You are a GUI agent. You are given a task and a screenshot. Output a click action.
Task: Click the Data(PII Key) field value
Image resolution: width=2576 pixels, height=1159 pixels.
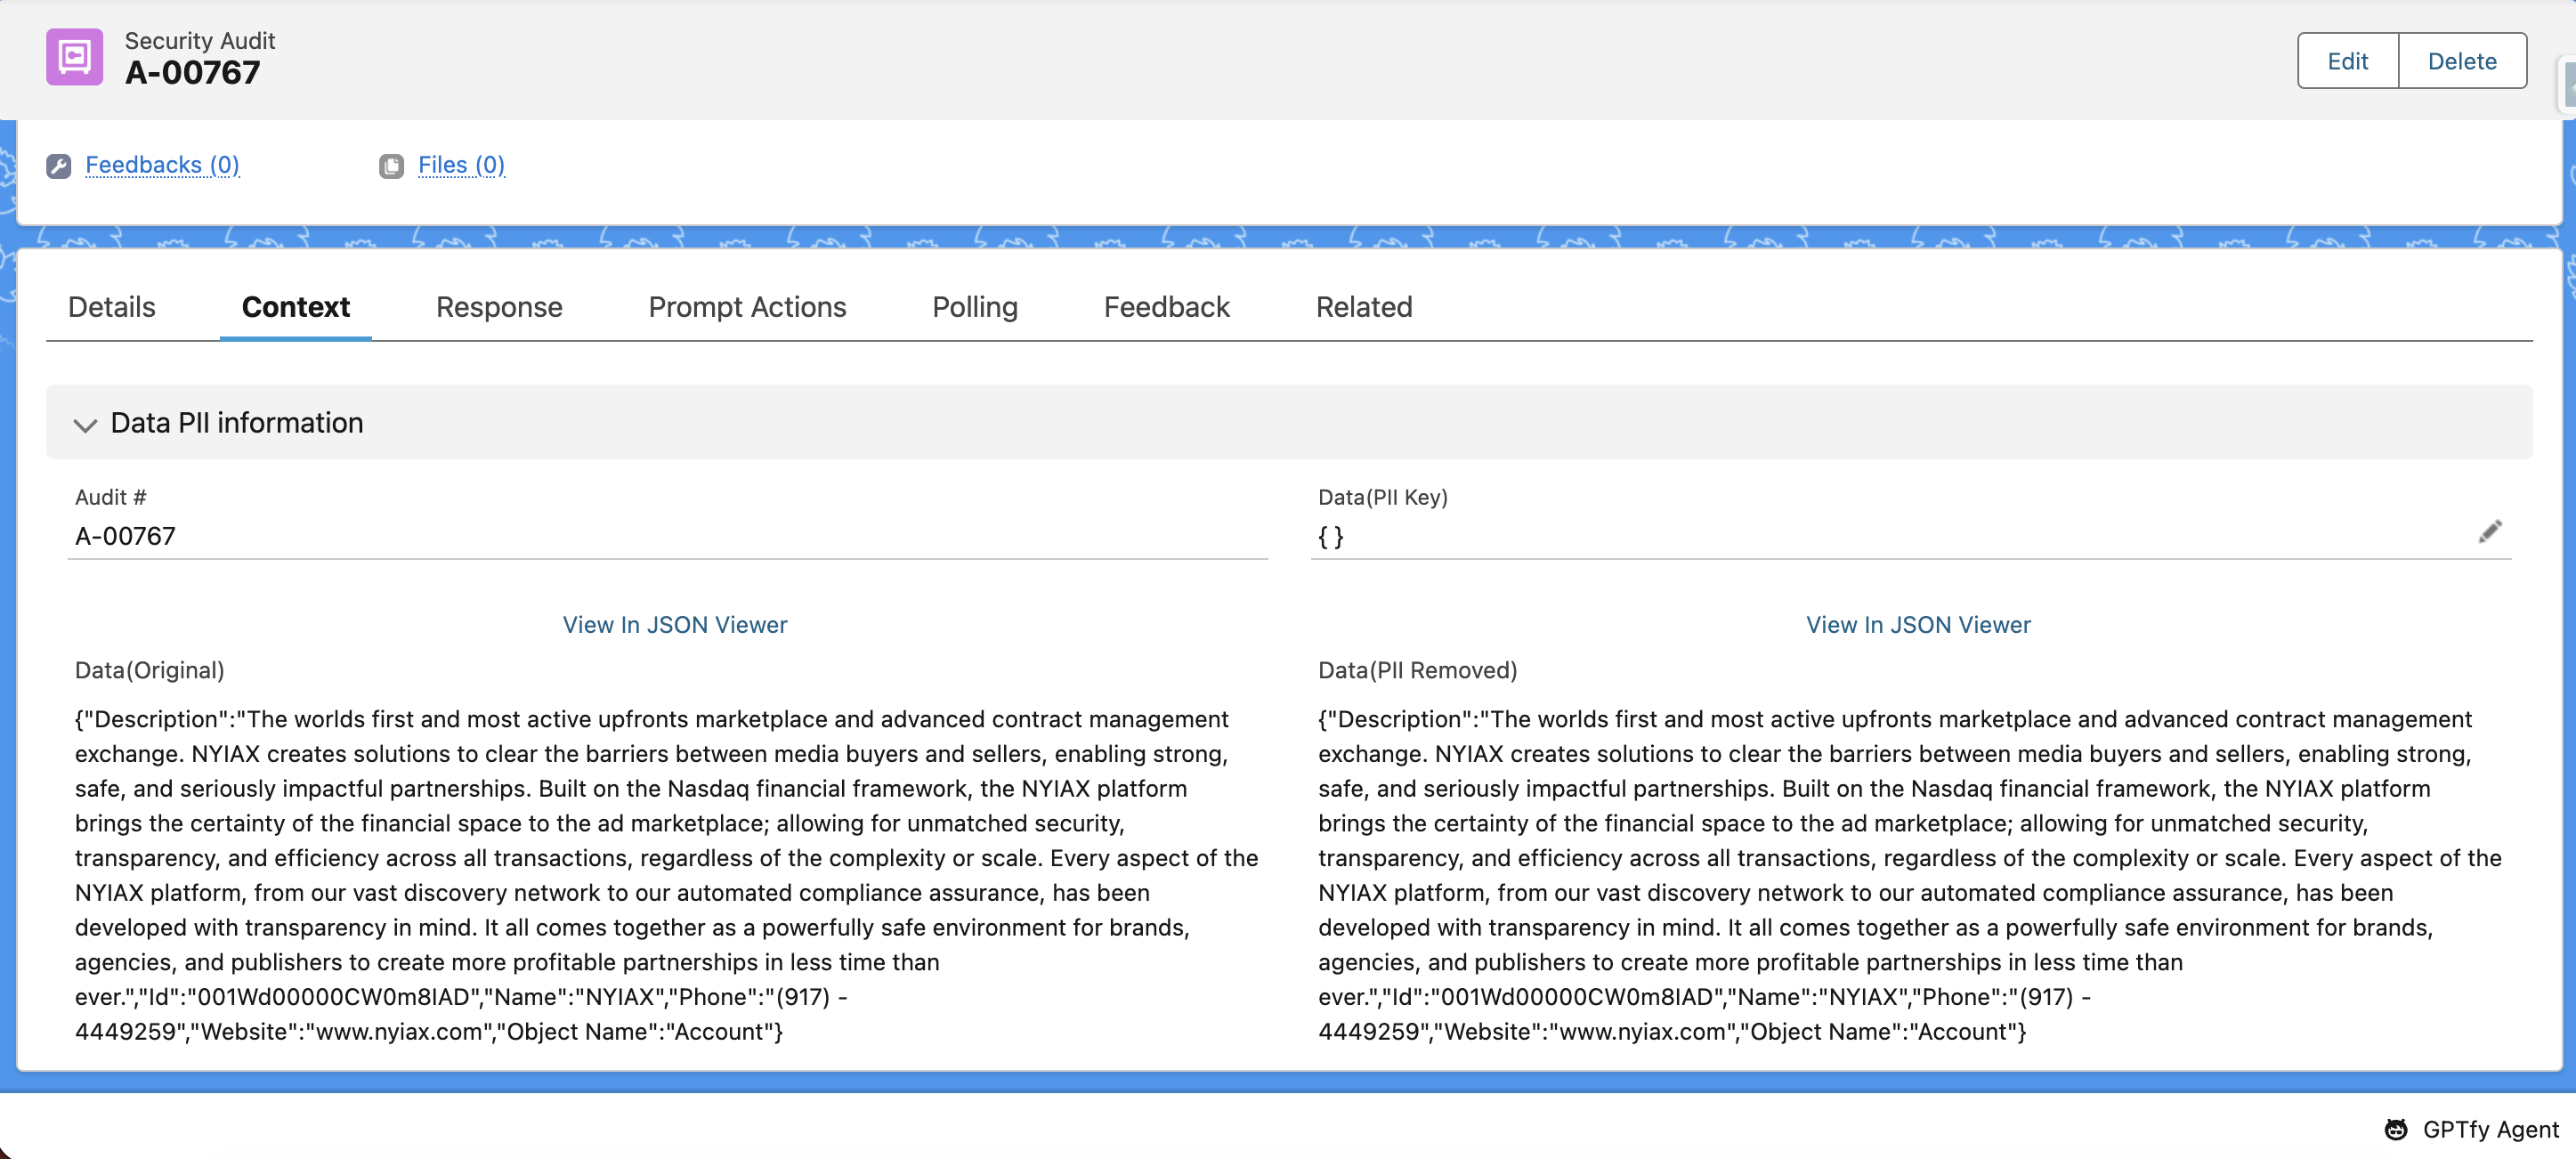click(1330, 537)
